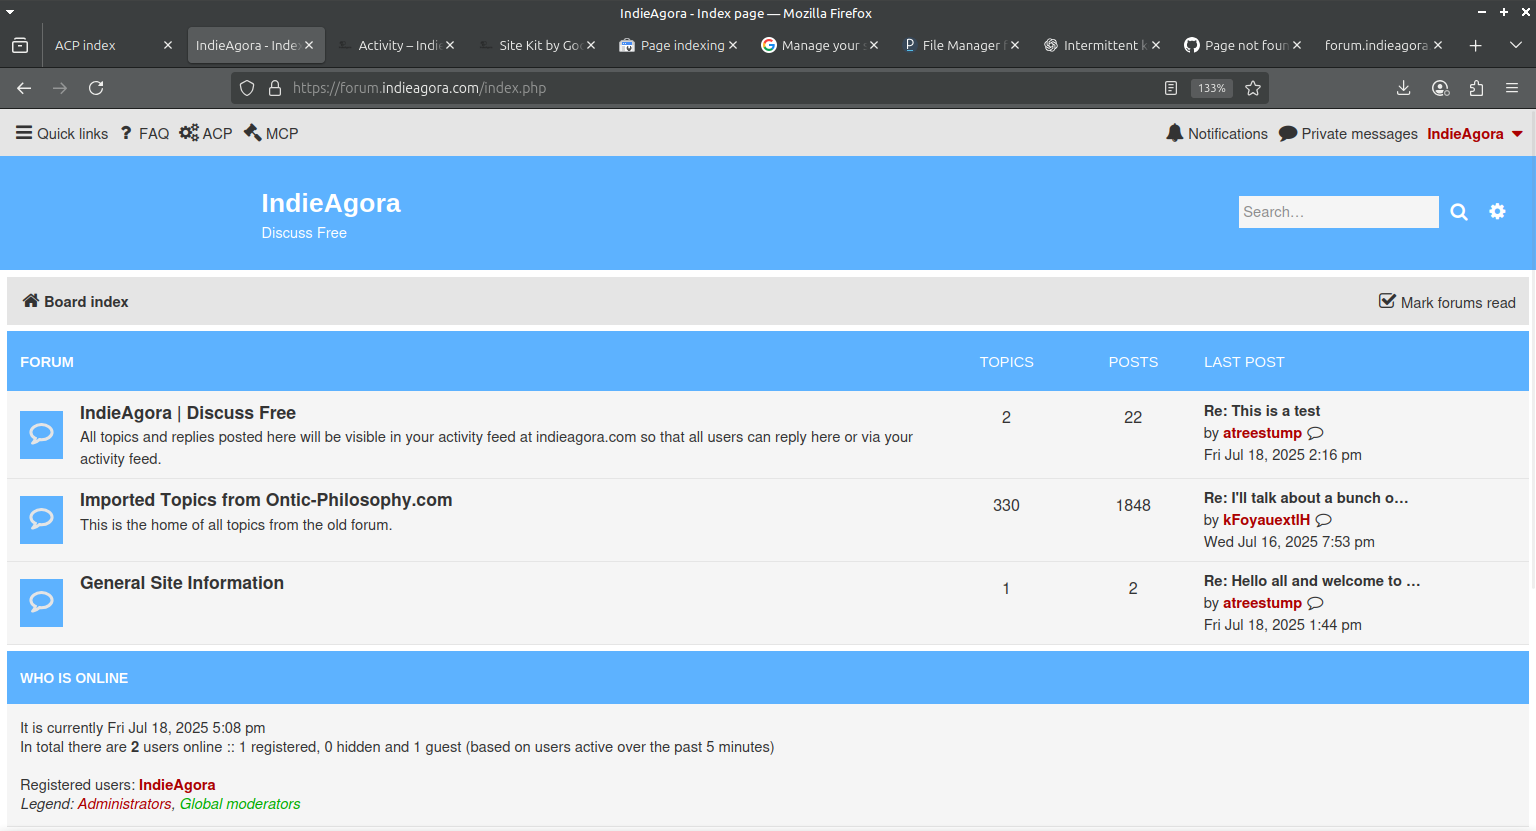Open window menu arrow in title bar
The image size is (1536, 831).
click(x=10, y=12)
